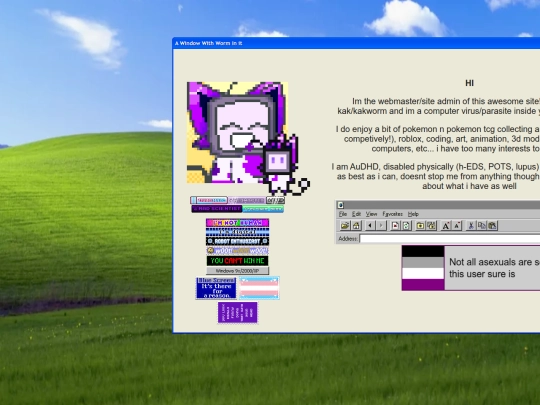Click the Refresh page toolbar icon
Viewport: 540px width, 405px height.
coord(406,226)
